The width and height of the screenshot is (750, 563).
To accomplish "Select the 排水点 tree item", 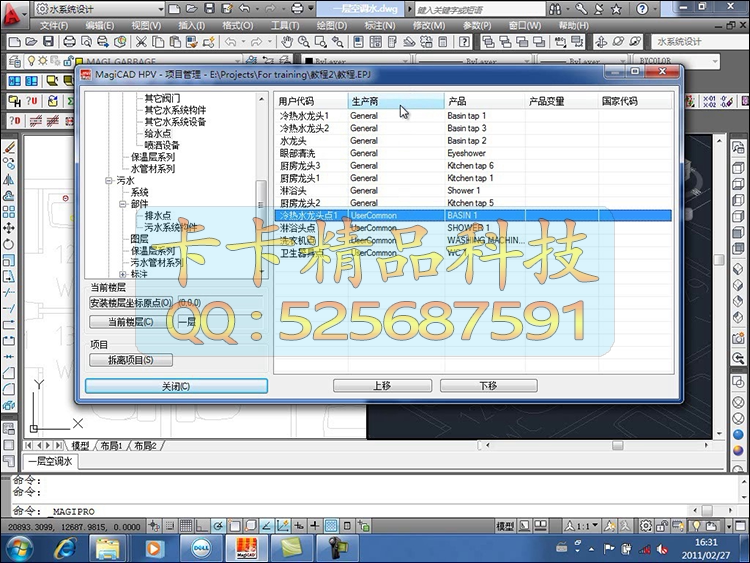I will [x=158, y=215].
